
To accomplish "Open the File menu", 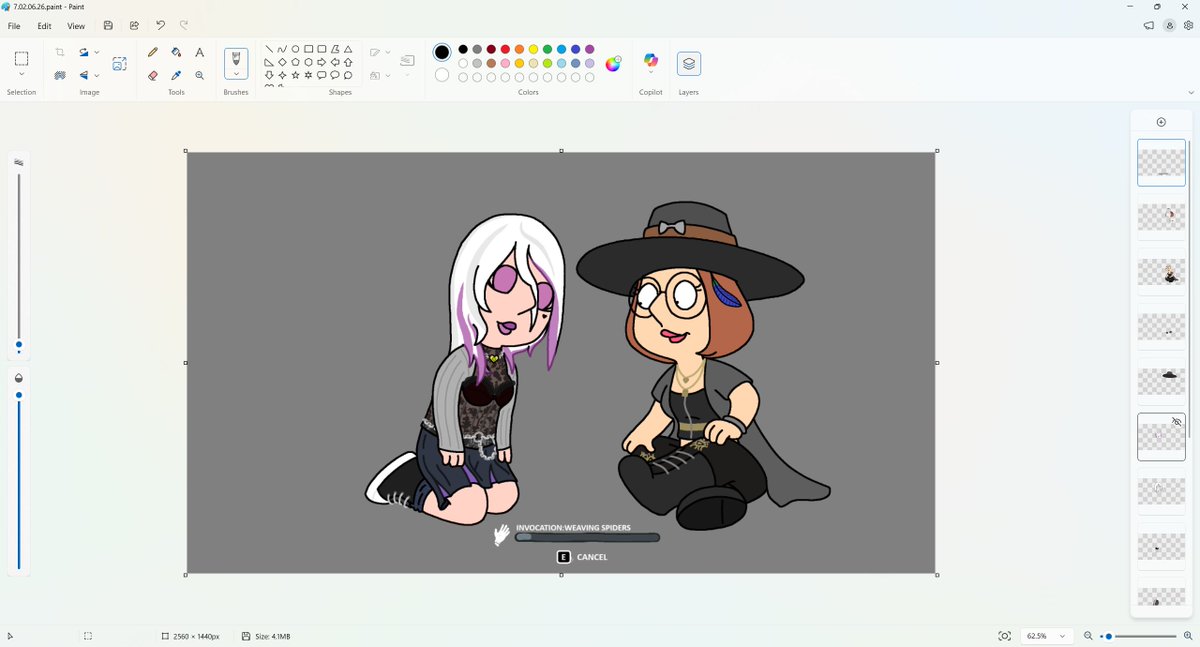I will (x=14, y=26).
